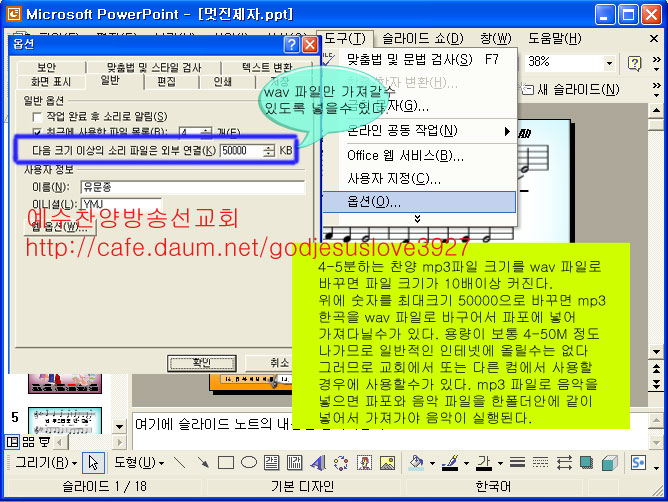Insert Clip Art from drawing toolbar

tap(364, 462)
